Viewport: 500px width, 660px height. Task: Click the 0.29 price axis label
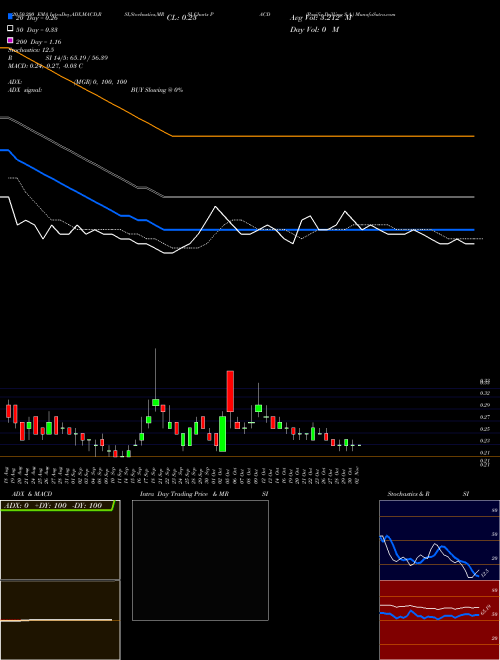pyautogui.click(x=485, y=405)
